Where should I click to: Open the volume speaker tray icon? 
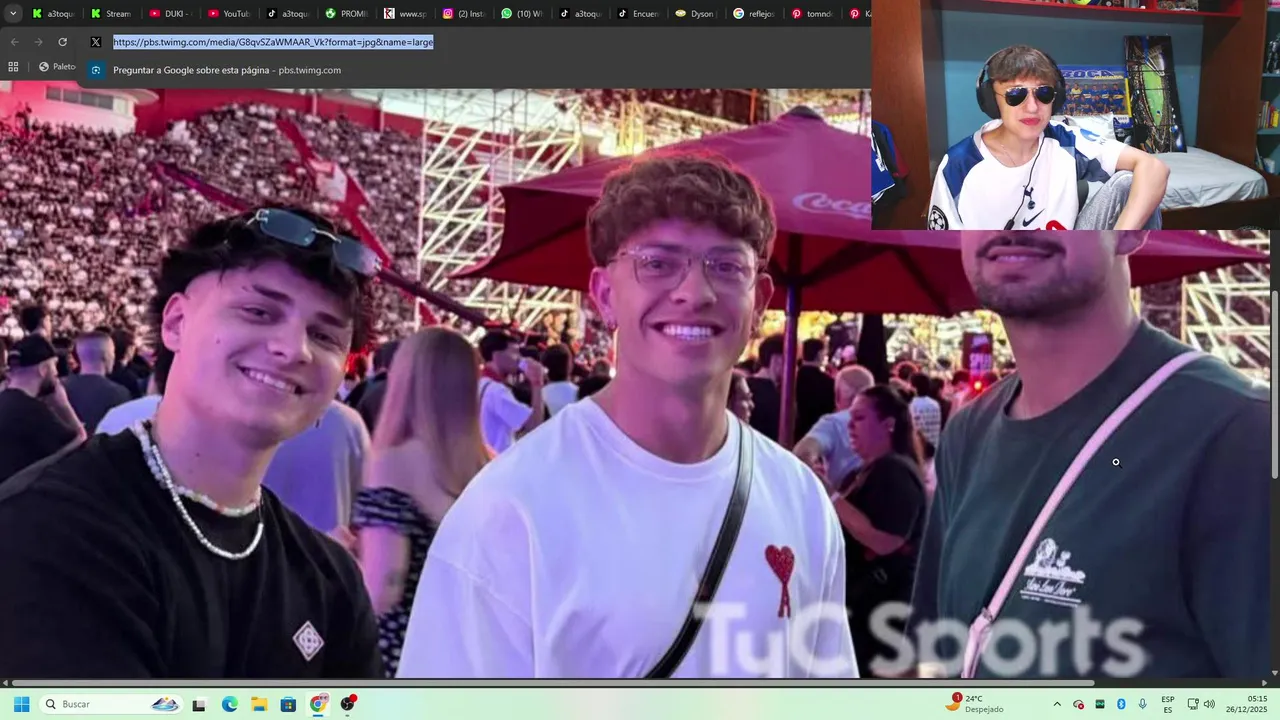pos(1209,704)
